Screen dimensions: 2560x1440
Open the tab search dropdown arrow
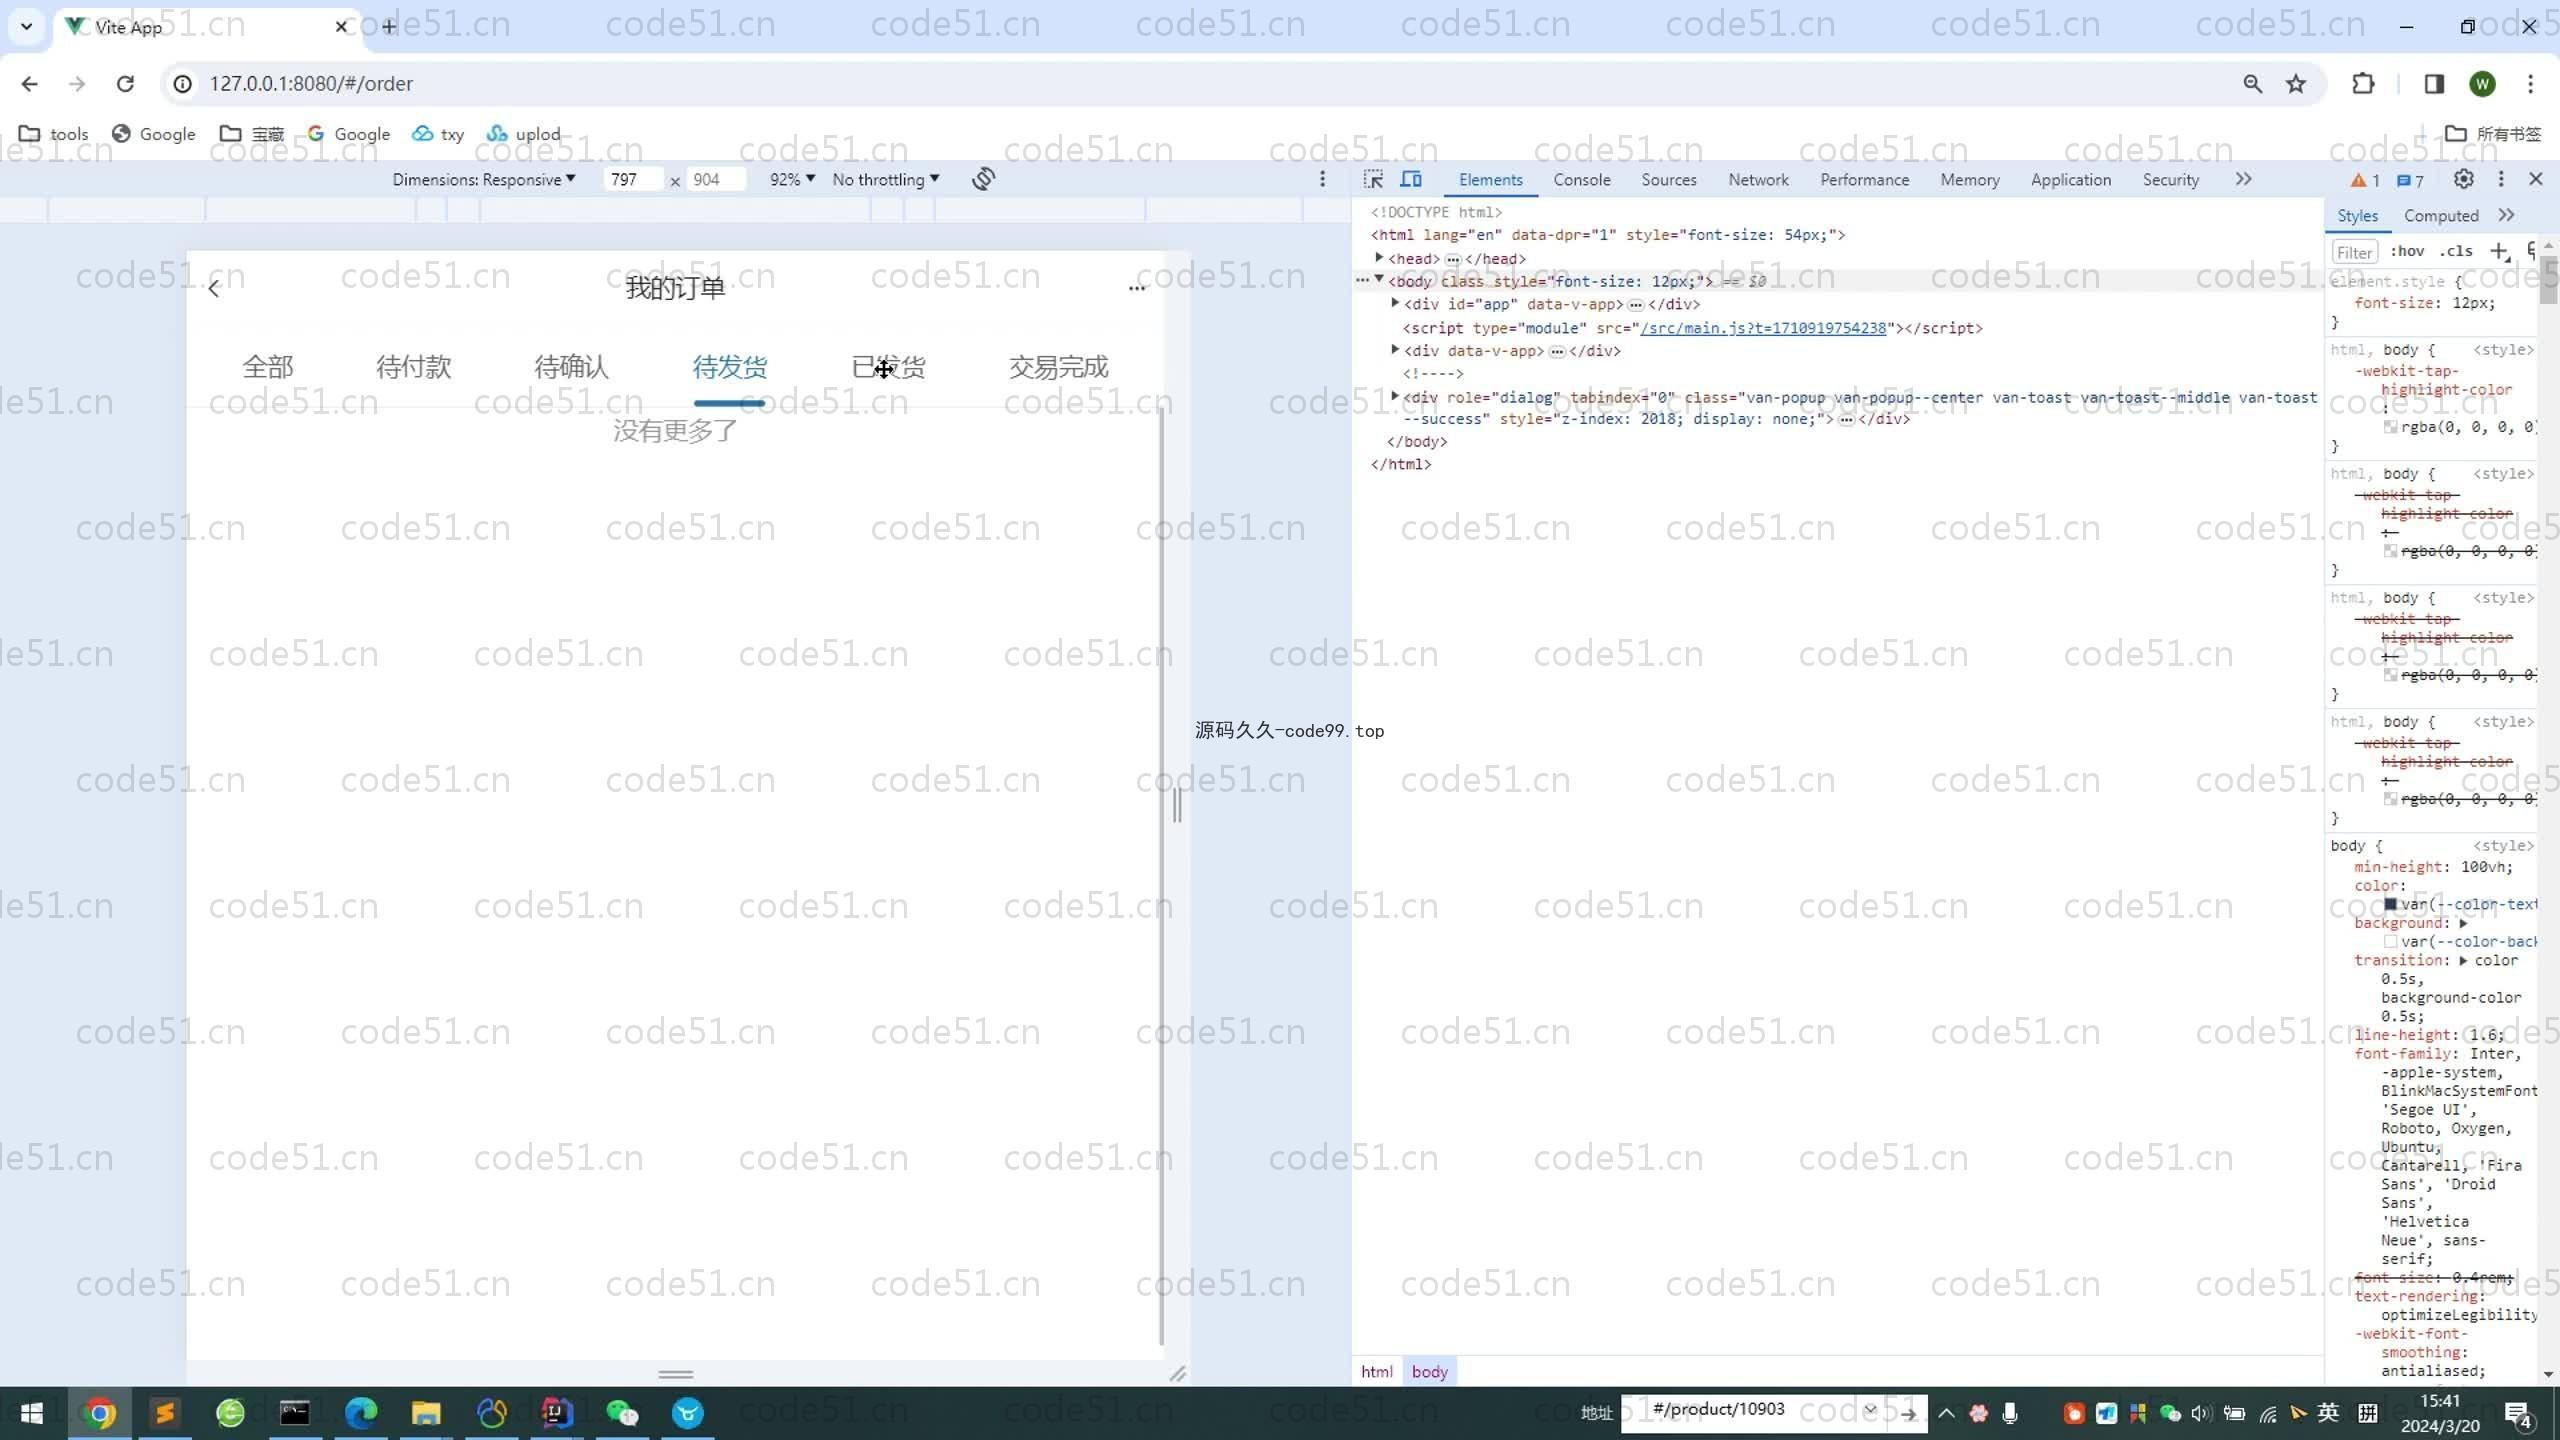click(27, 26)
